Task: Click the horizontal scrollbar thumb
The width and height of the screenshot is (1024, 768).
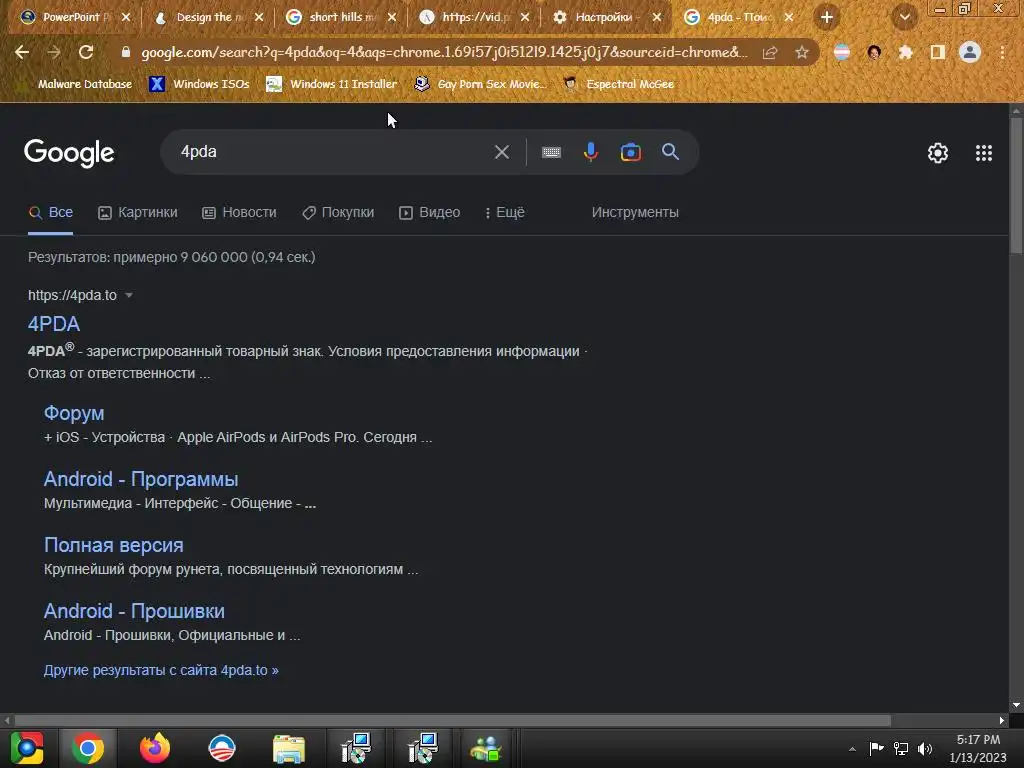Action: pos(453,720)
